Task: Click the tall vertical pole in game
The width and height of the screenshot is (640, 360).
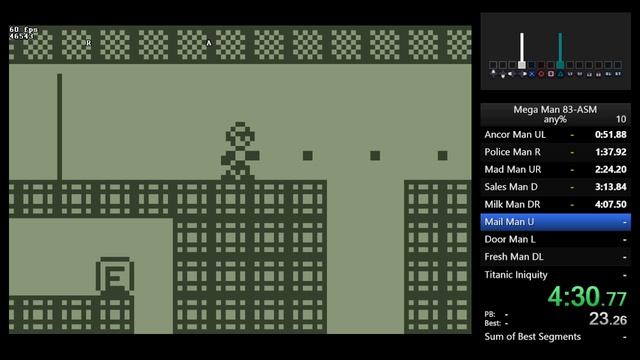Action: [60, 127]
